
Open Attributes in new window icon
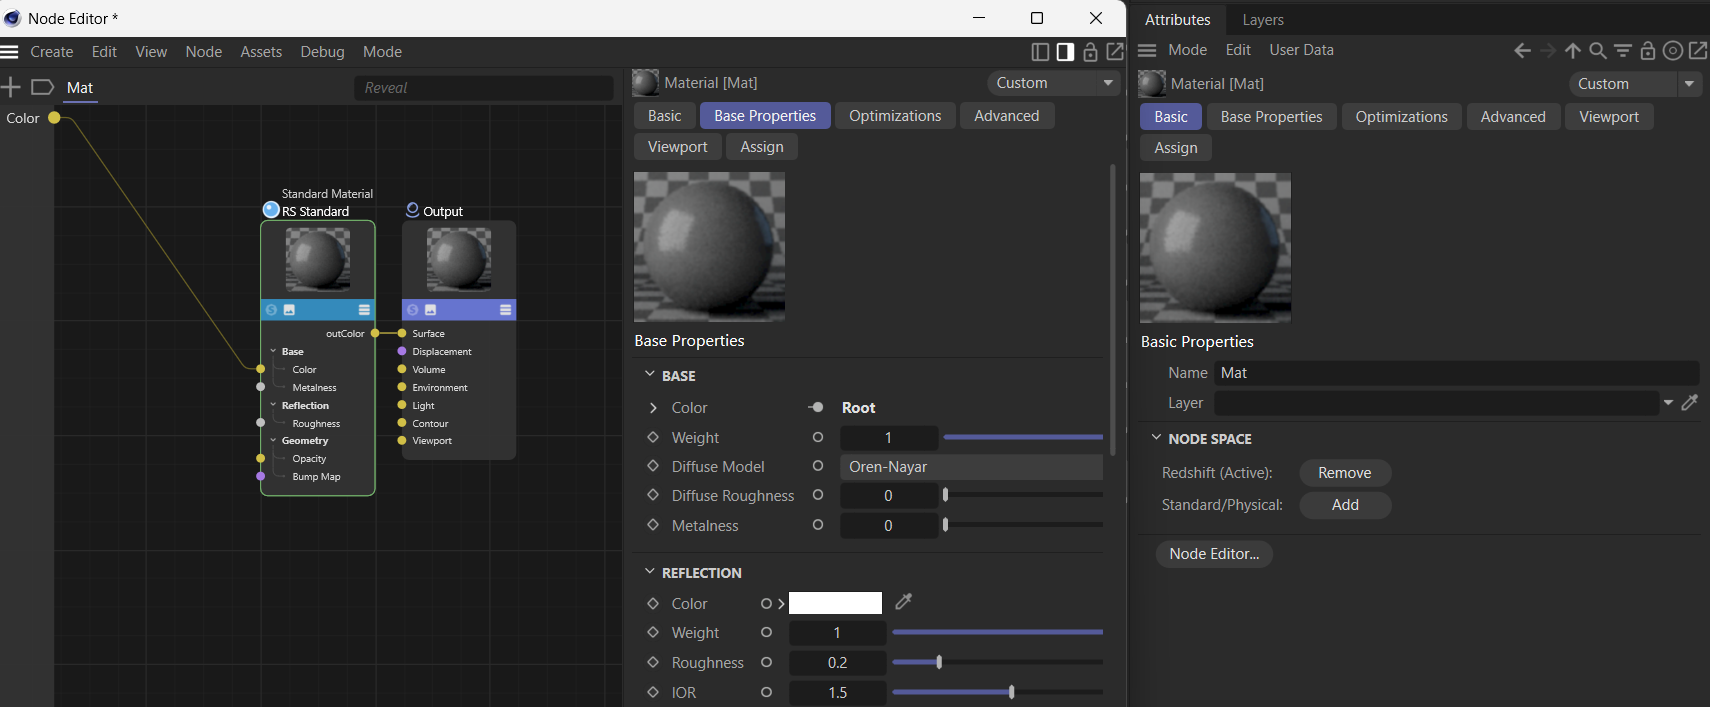pyautogui.click(x=1698, y=51)
